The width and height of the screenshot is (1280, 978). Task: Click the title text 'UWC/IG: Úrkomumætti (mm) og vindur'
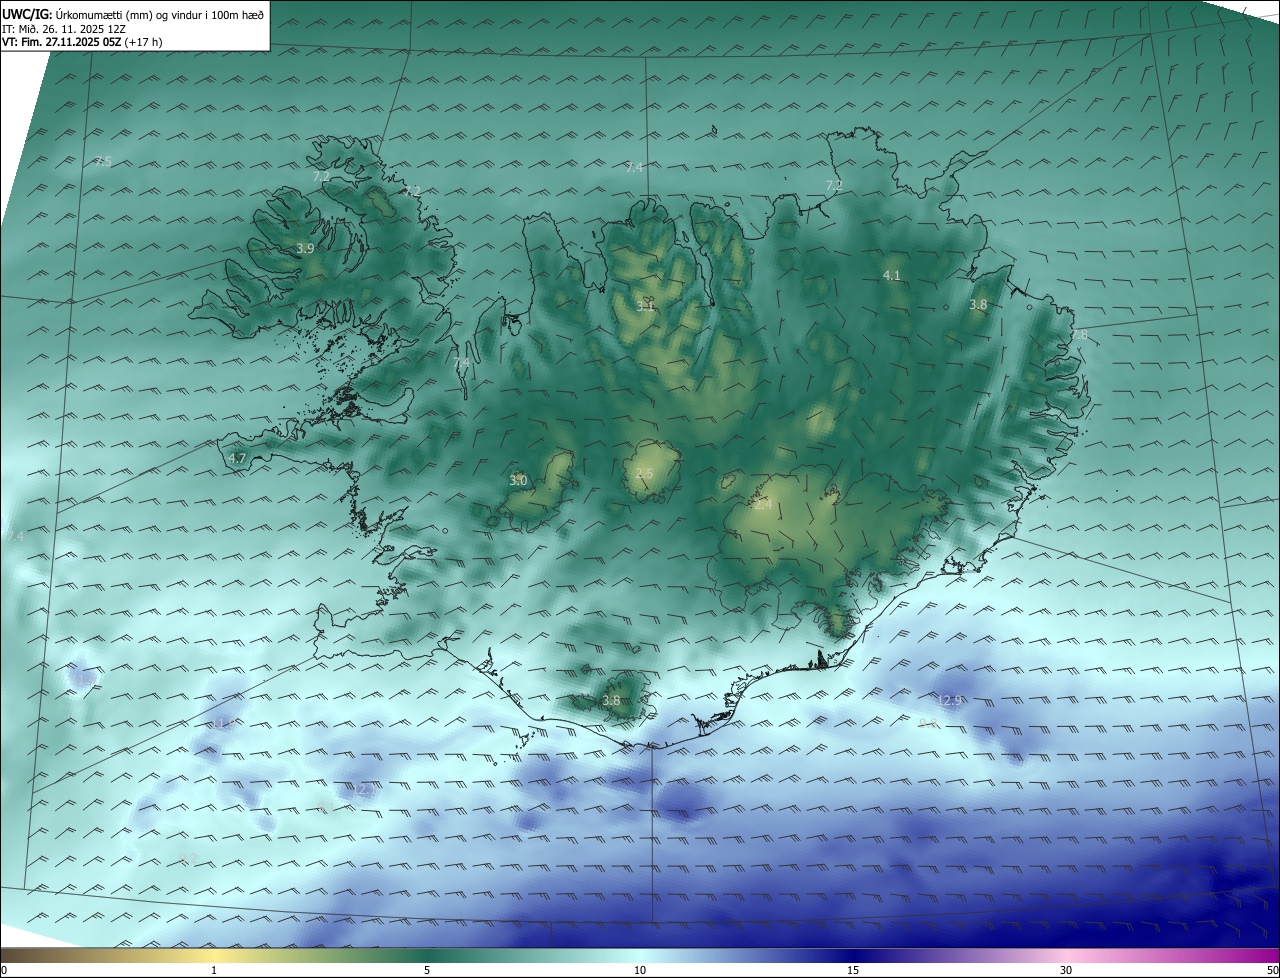(x=103, y=13)
